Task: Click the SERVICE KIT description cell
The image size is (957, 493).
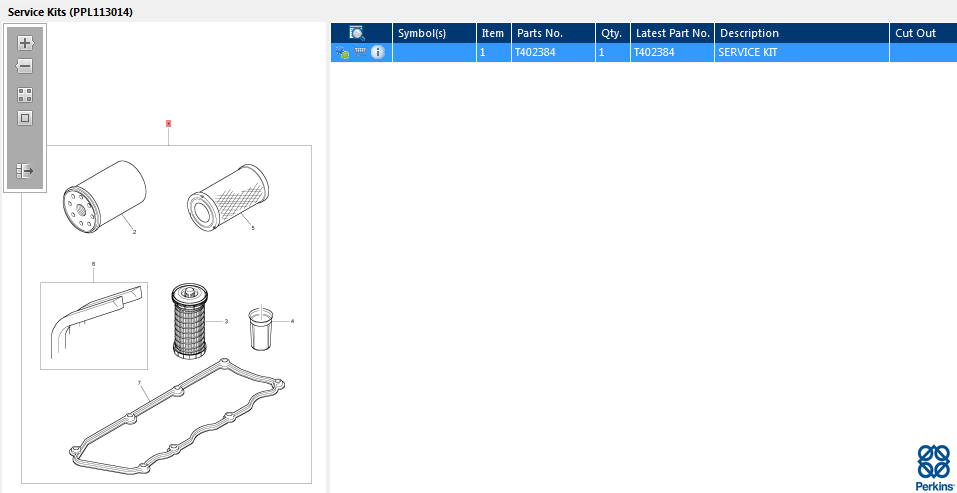Action: pyautogui.click(x=802, y=52)
